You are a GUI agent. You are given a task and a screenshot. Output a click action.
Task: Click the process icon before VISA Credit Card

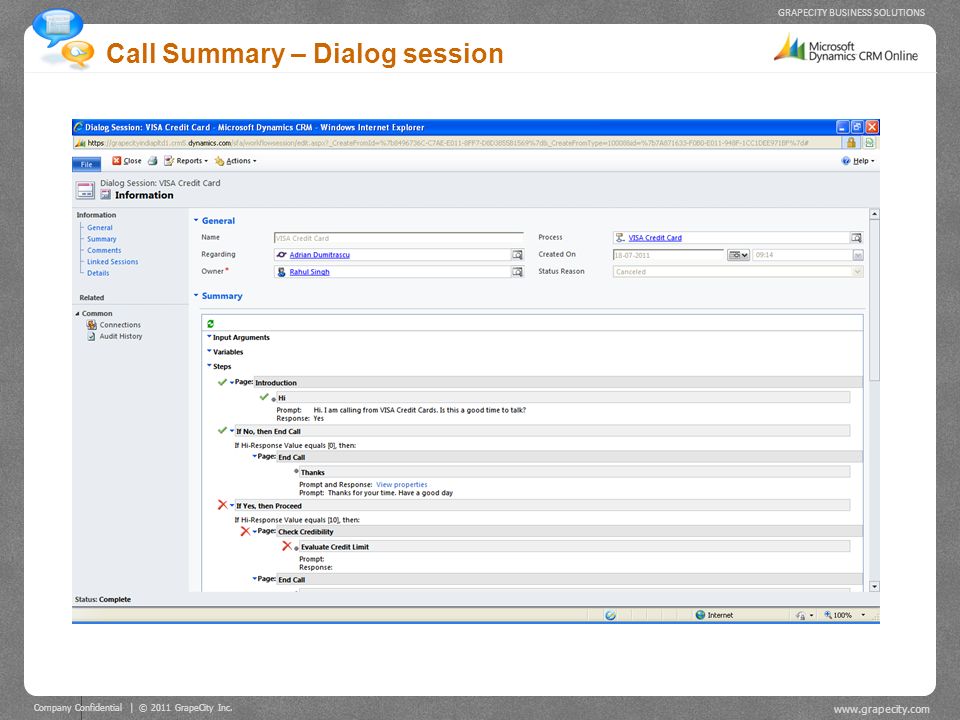click(620, 238)
